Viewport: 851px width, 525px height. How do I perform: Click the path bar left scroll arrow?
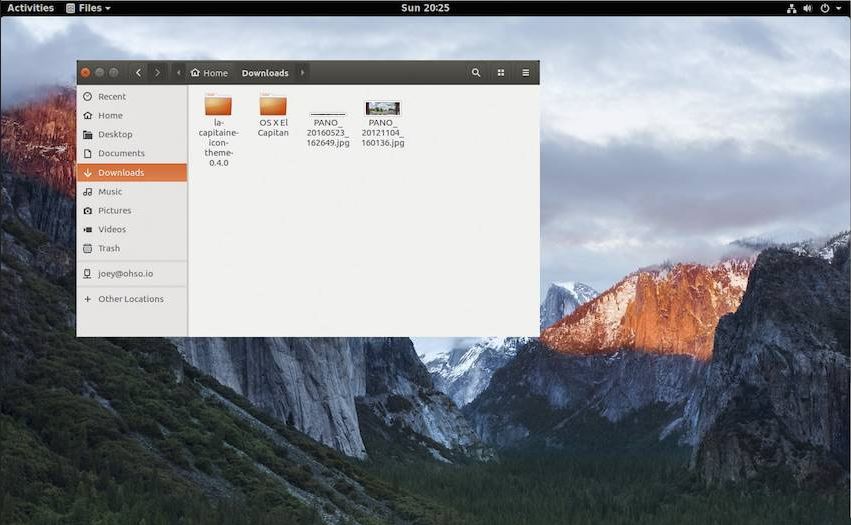pos(179,73)
